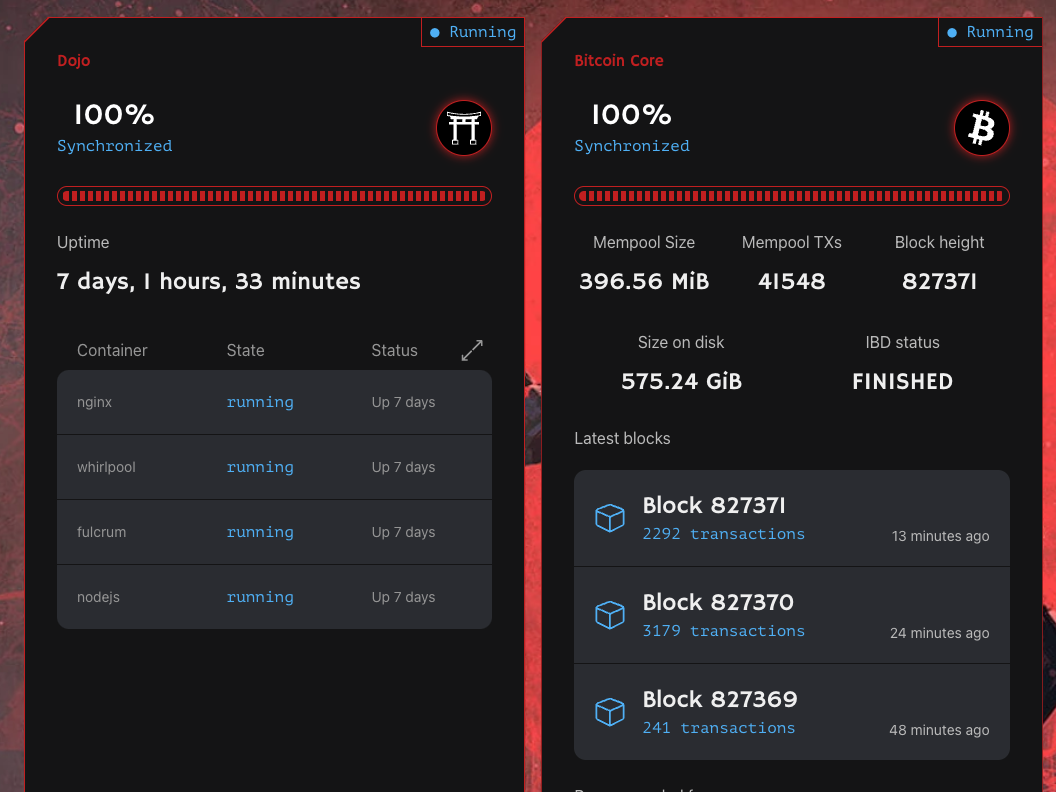Click the 'Mempool Size' label
The width and height of the screenshot is (1056, 792).
point(644,242)
